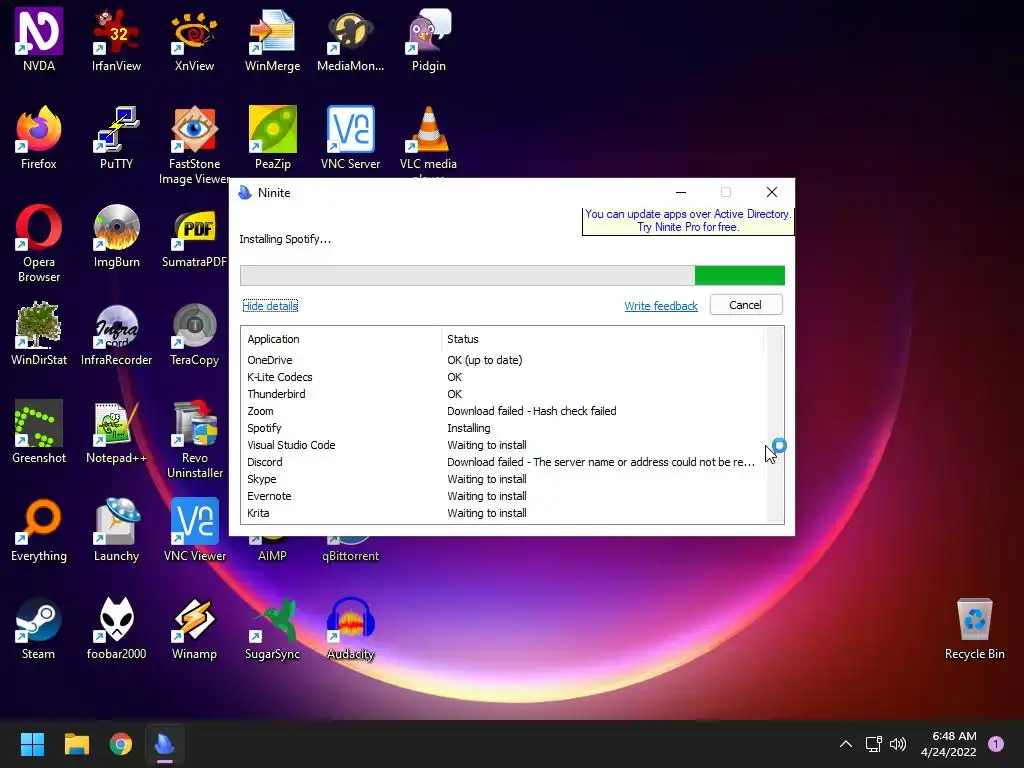Collapse the list via Hide details
The height and width of the screenshot is (768, 1024).
270,306
